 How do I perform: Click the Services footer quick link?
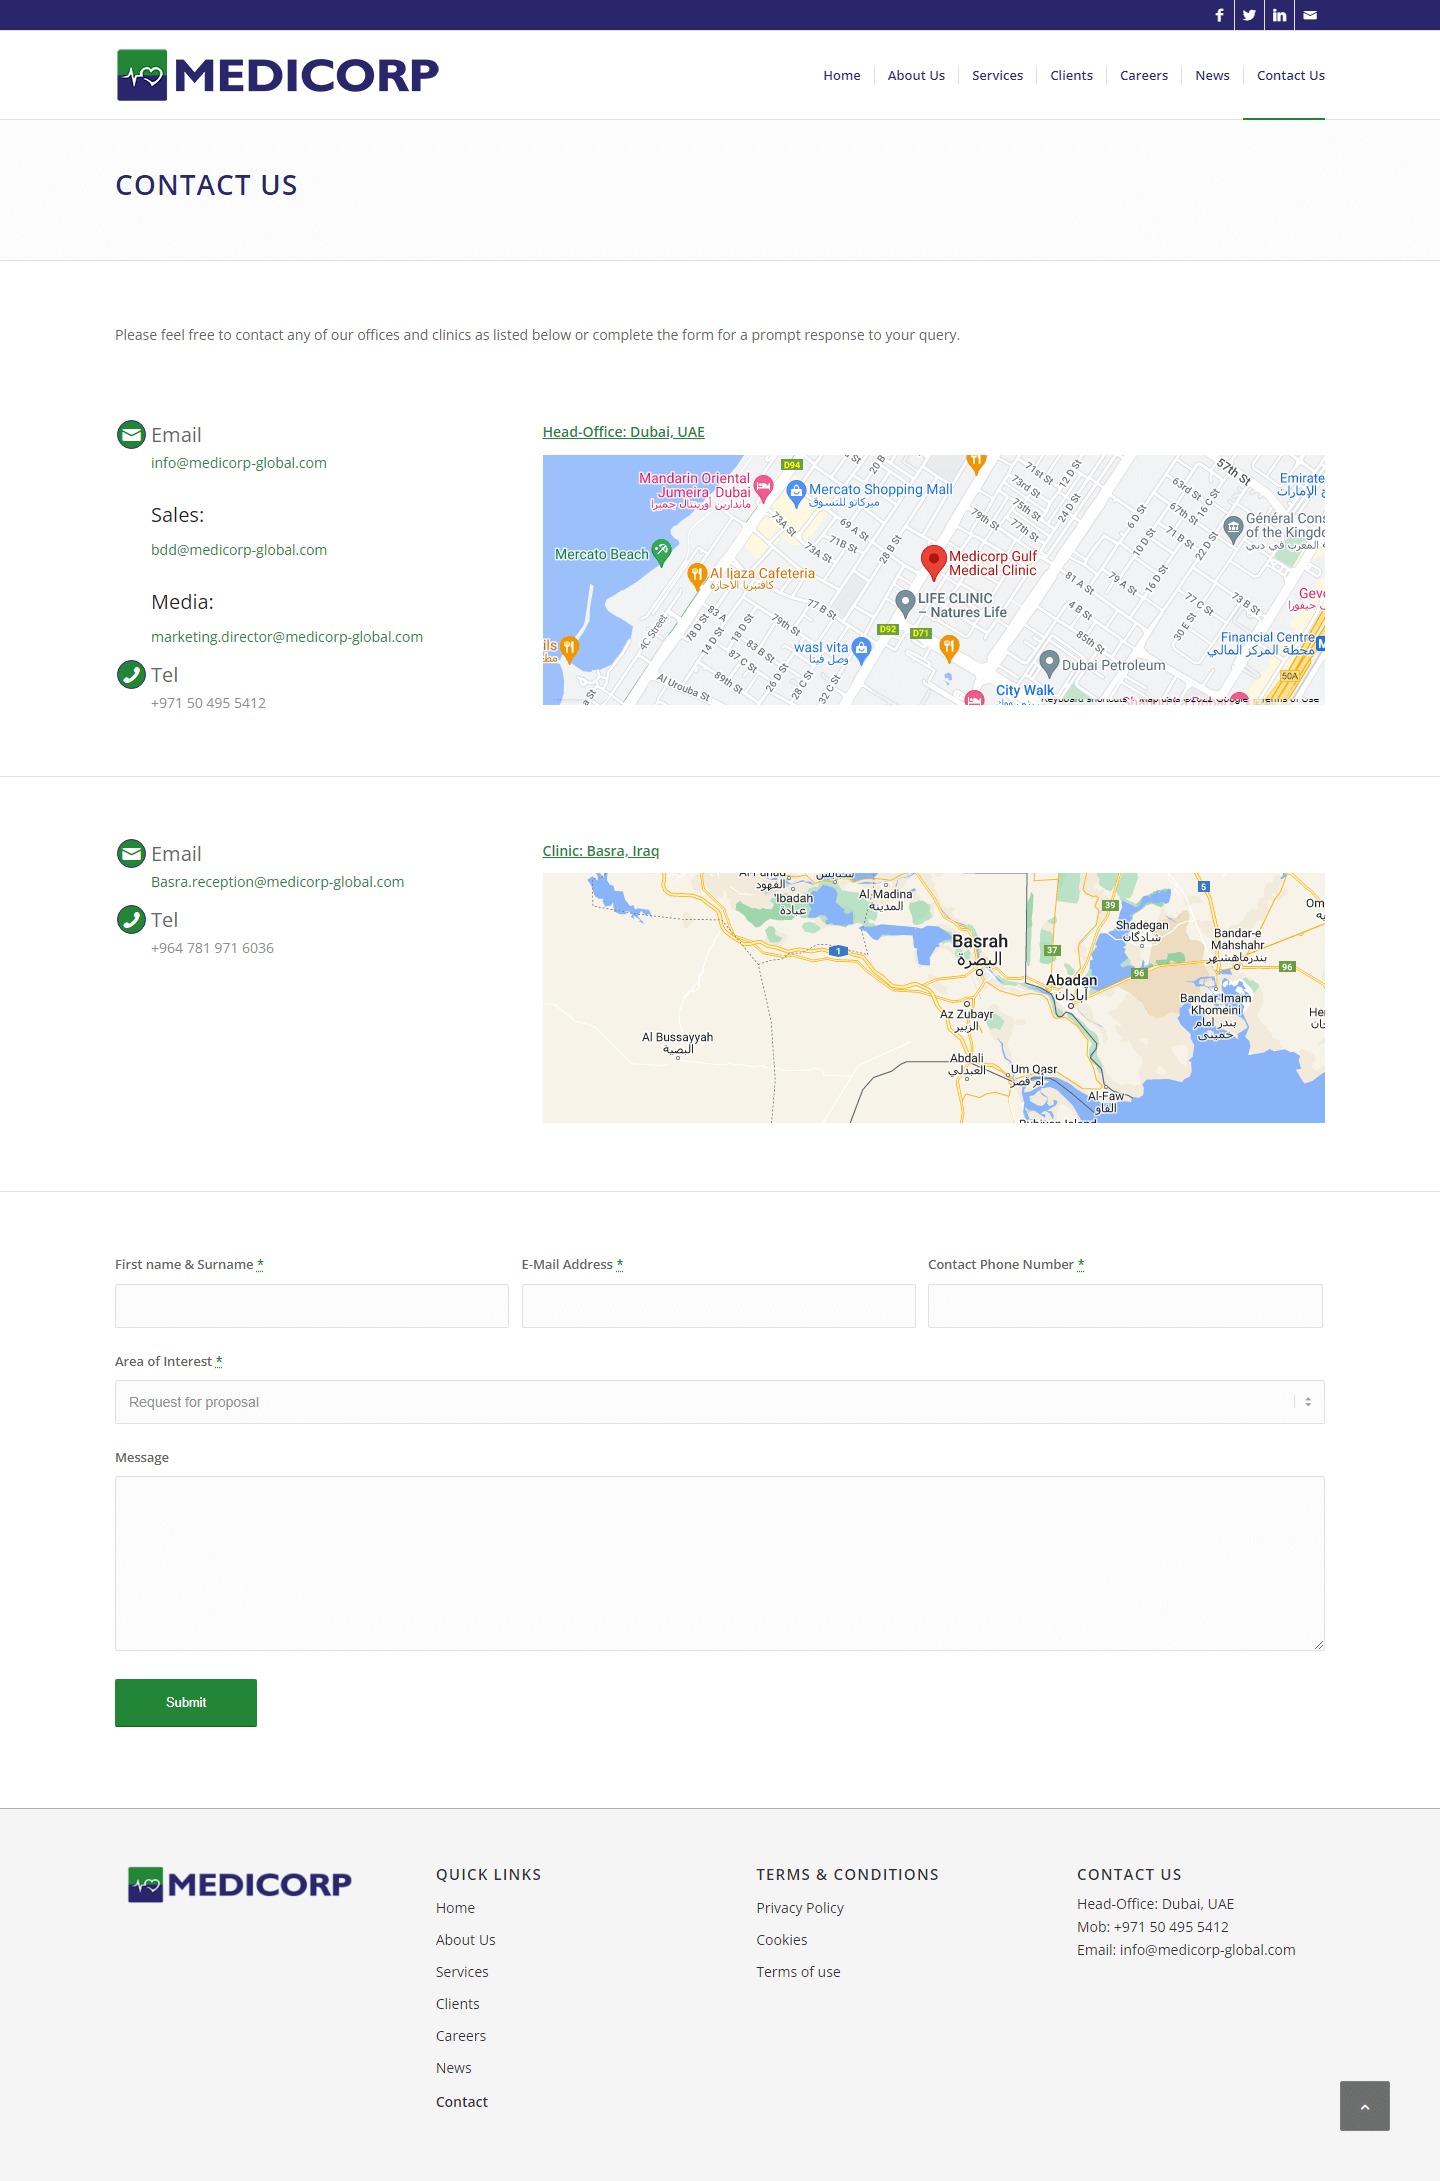[462, 1972]
